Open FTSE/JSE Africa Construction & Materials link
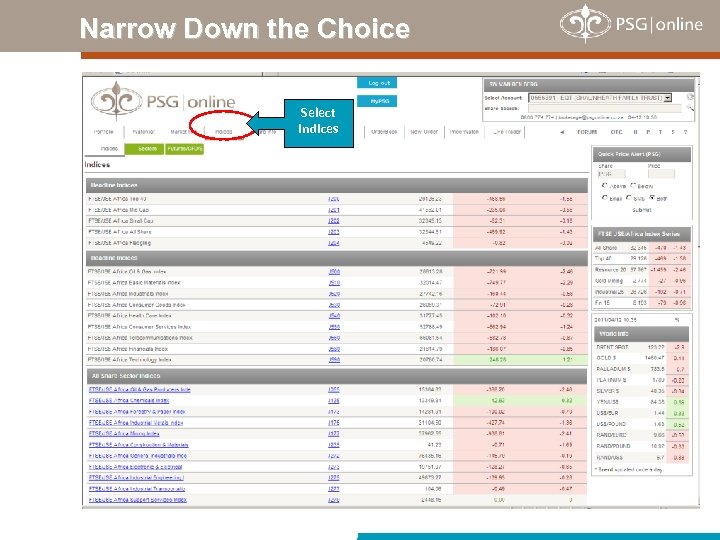The height and width of the screenshot is (540, 720). (x=138, y=445)
